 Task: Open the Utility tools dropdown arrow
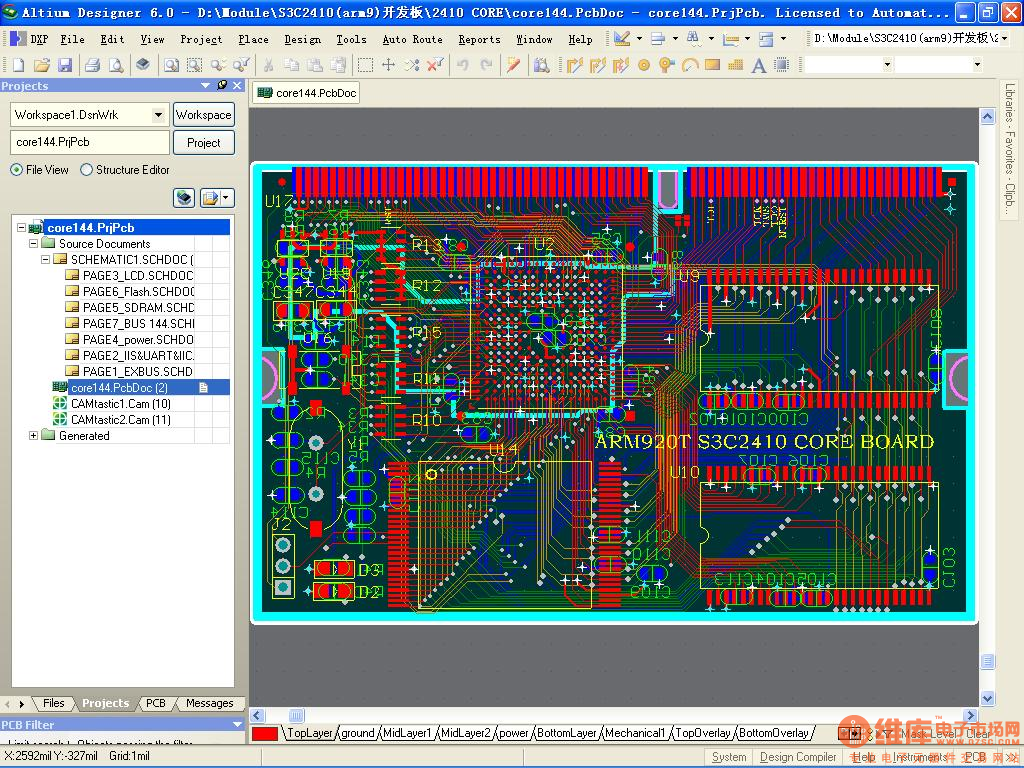tap(639, 39)
